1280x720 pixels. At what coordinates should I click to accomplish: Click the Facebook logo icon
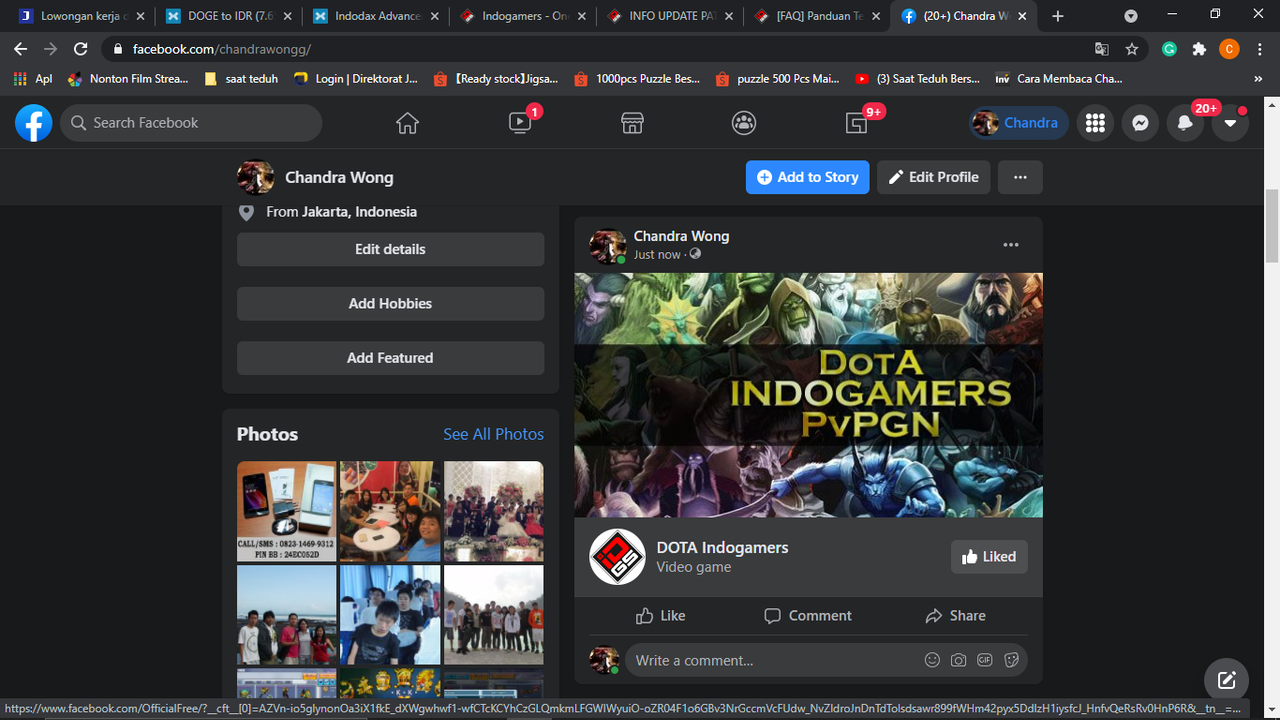33,123
